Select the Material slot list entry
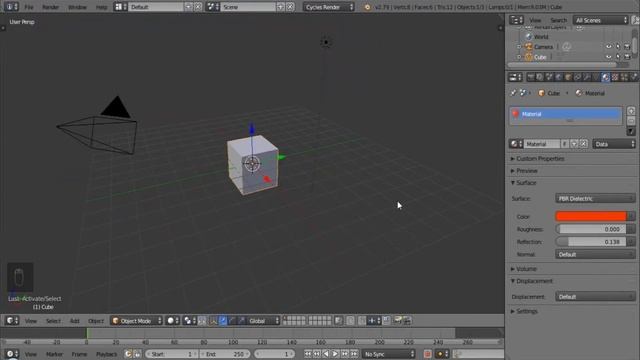 566,114
